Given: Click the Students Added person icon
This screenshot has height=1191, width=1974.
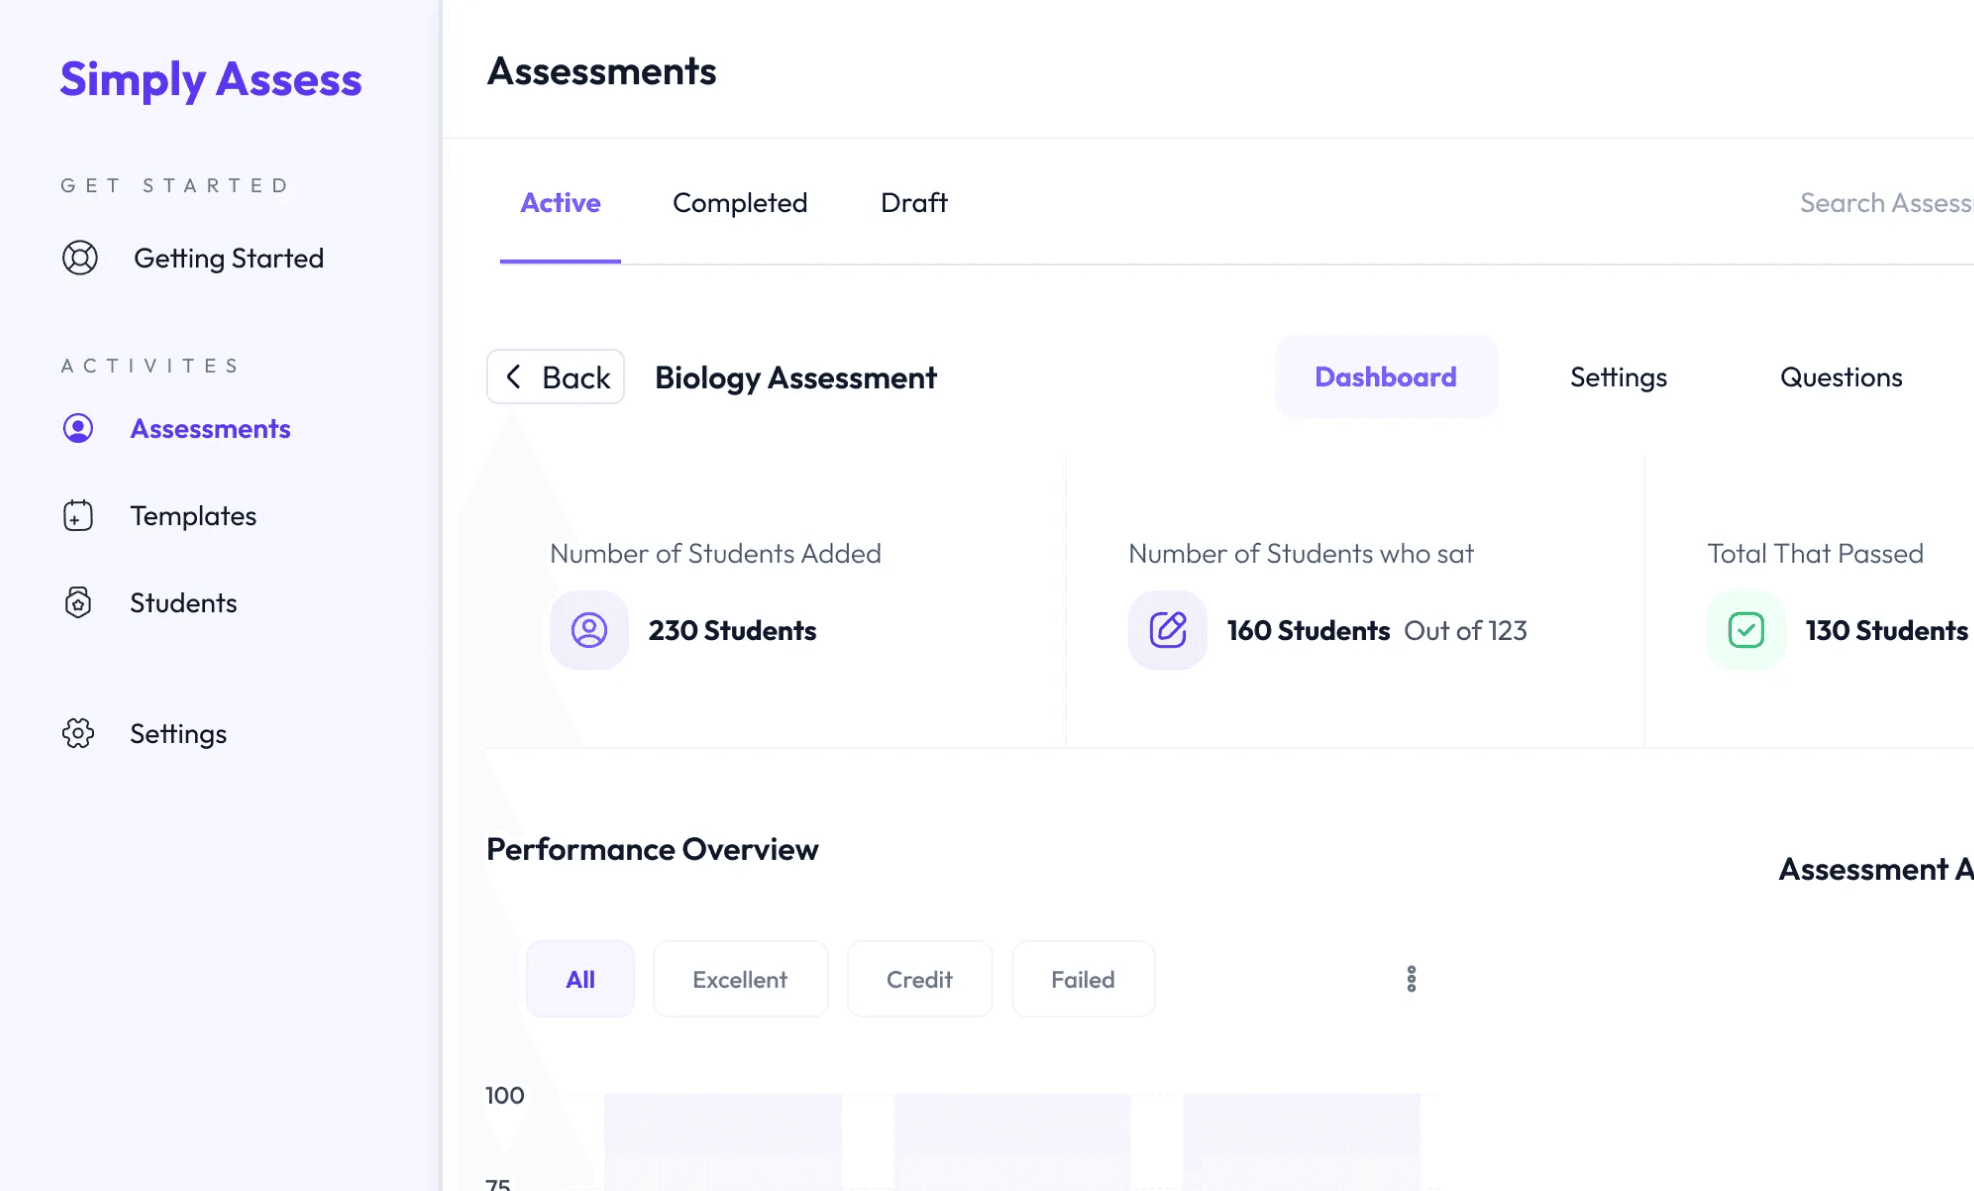Looking at the screenshot, I should point(589,630).
